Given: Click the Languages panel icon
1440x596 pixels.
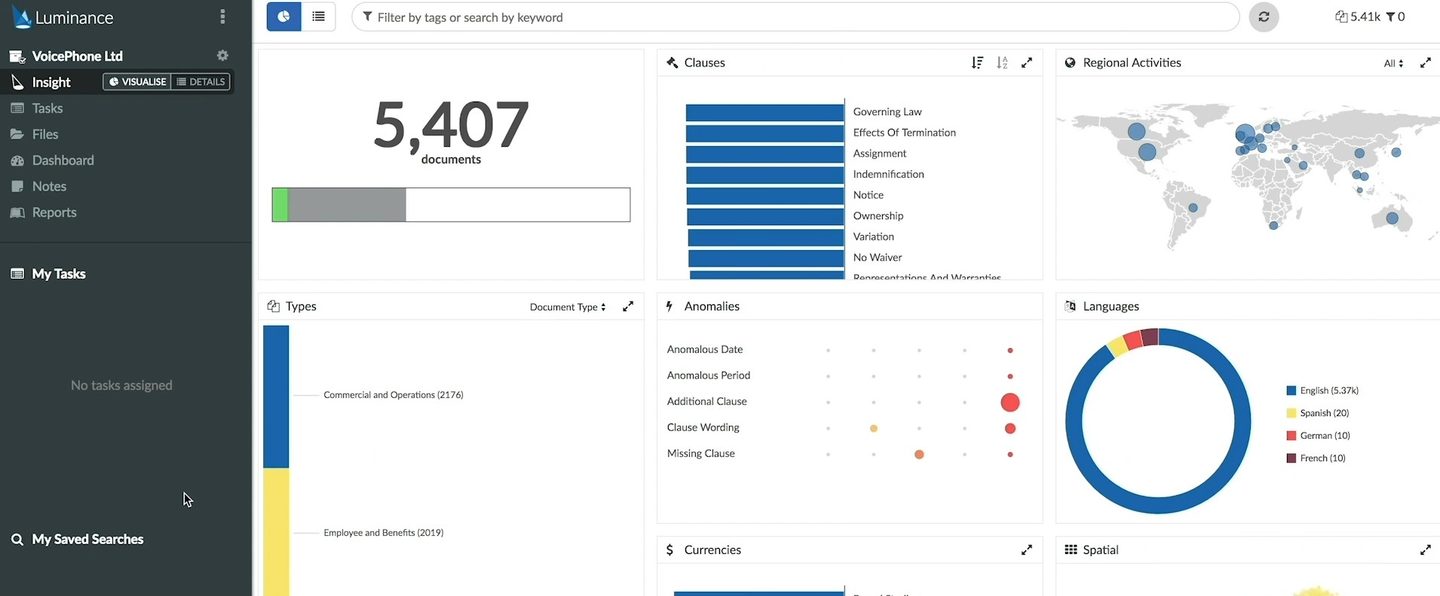Looking at the screenshot, I should (x=1070, y=306).
